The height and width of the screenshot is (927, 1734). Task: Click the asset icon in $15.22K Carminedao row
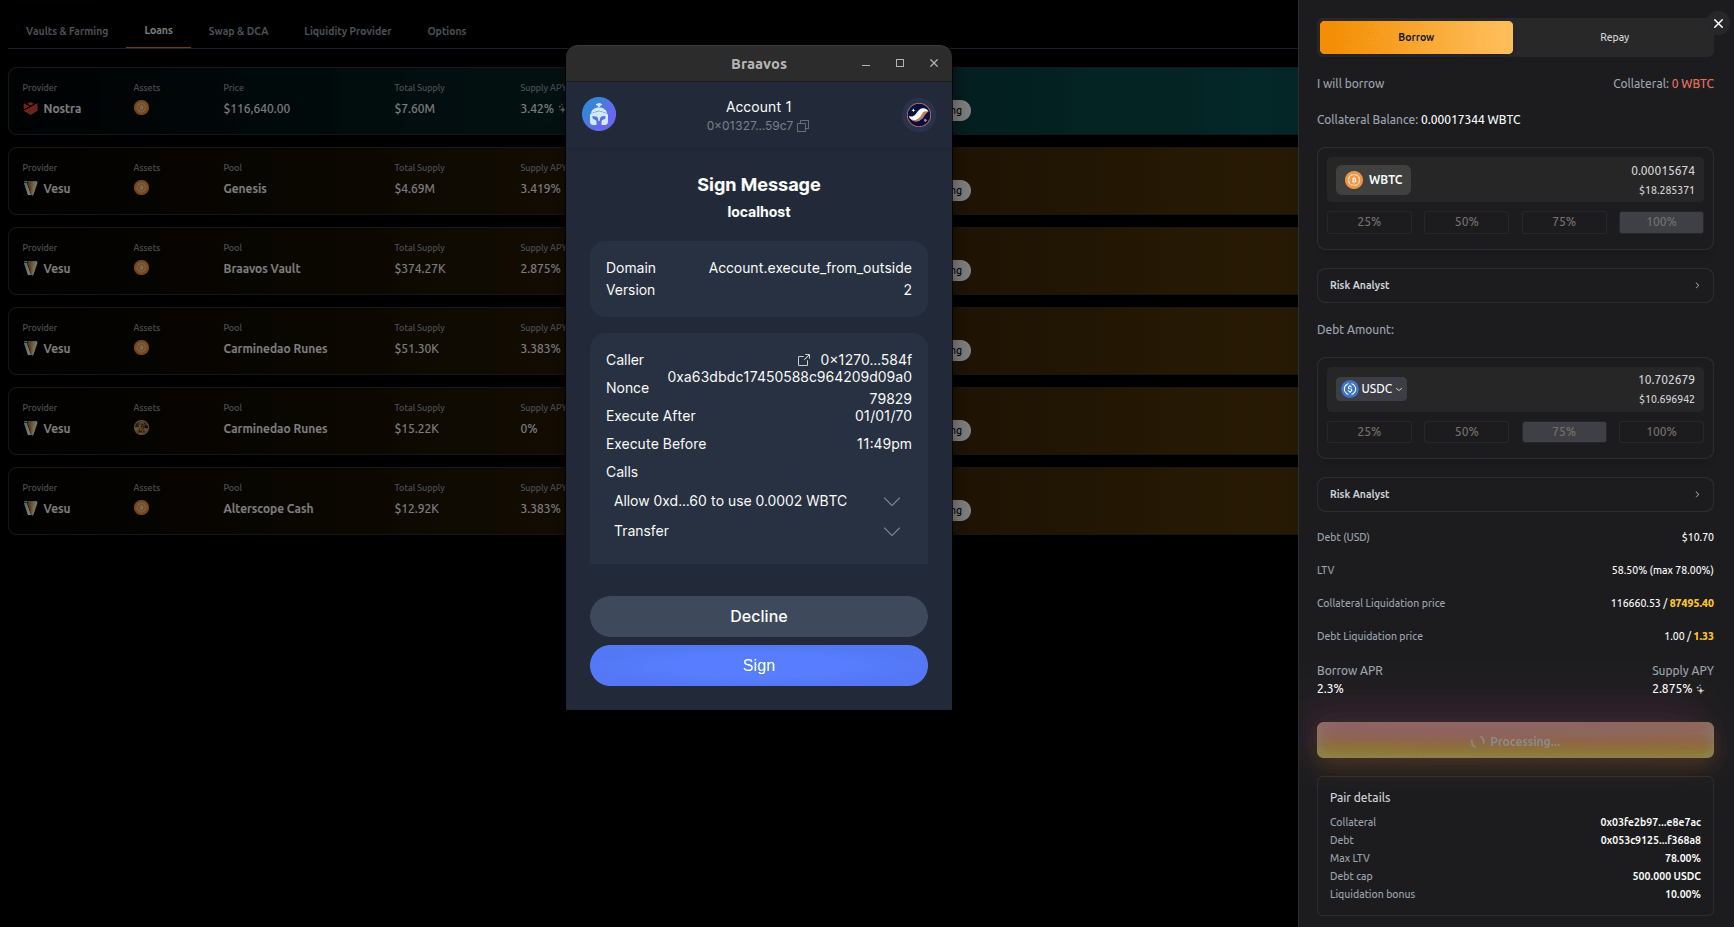[142, 428]
